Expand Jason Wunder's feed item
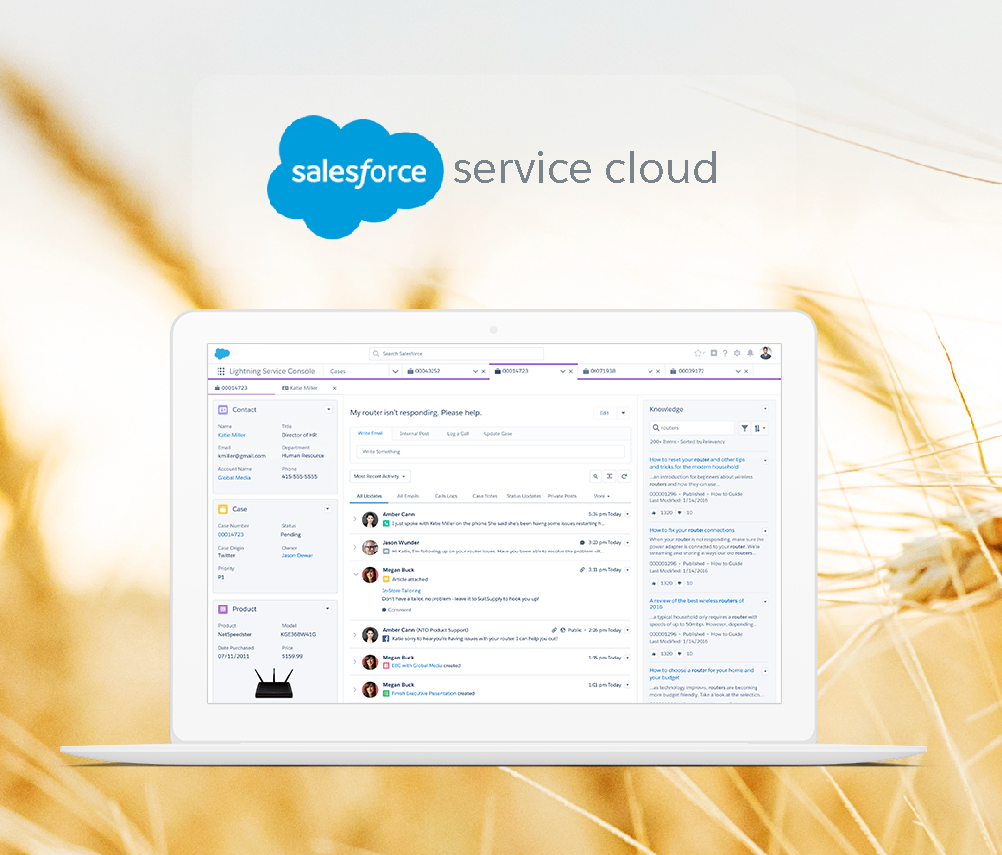The height and width of the screenshot is (855, 1002). (x=355, y=547)
